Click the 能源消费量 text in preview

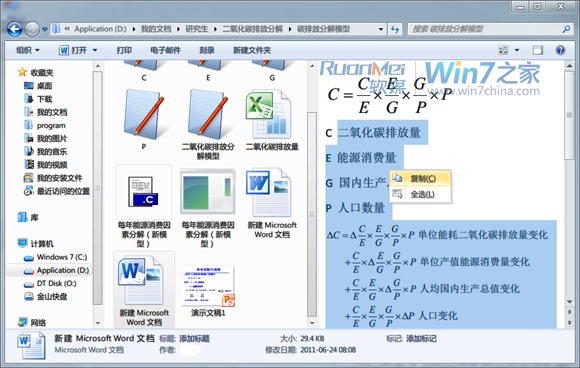[x=366, y=158]
